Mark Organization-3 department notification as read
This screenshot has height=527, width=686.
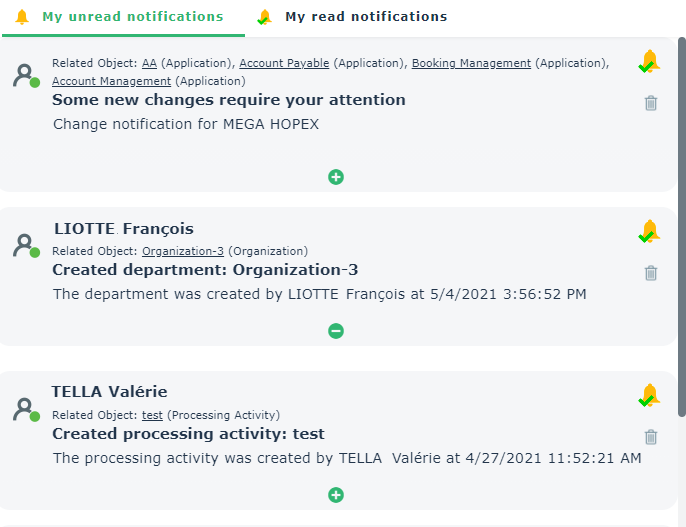(x=650, y=232)
